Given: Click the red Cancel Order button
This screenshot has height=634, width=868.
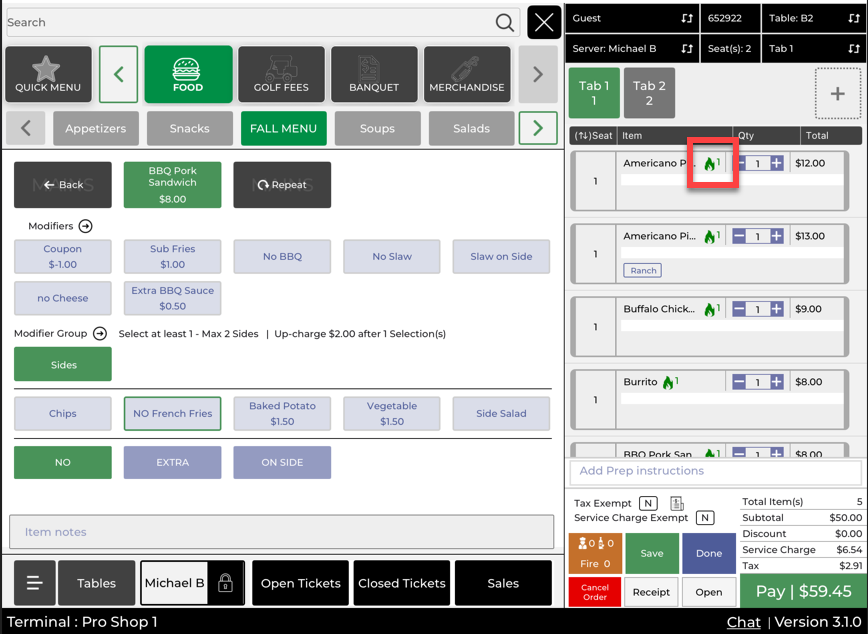Looking at the screenshot, I should (x=595, y=592).
